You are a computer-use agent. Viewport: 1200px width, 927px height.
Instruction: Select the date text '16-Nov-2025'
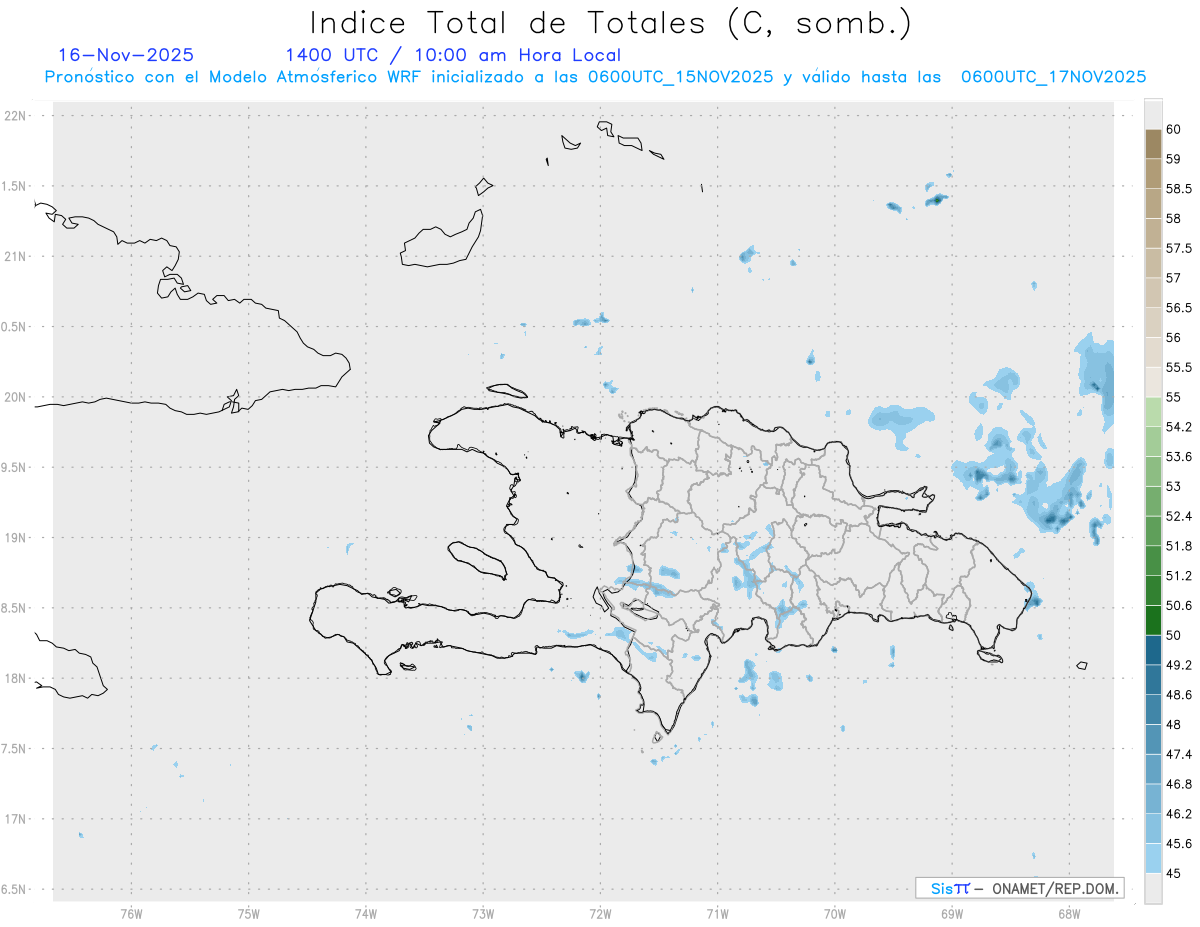126,55
